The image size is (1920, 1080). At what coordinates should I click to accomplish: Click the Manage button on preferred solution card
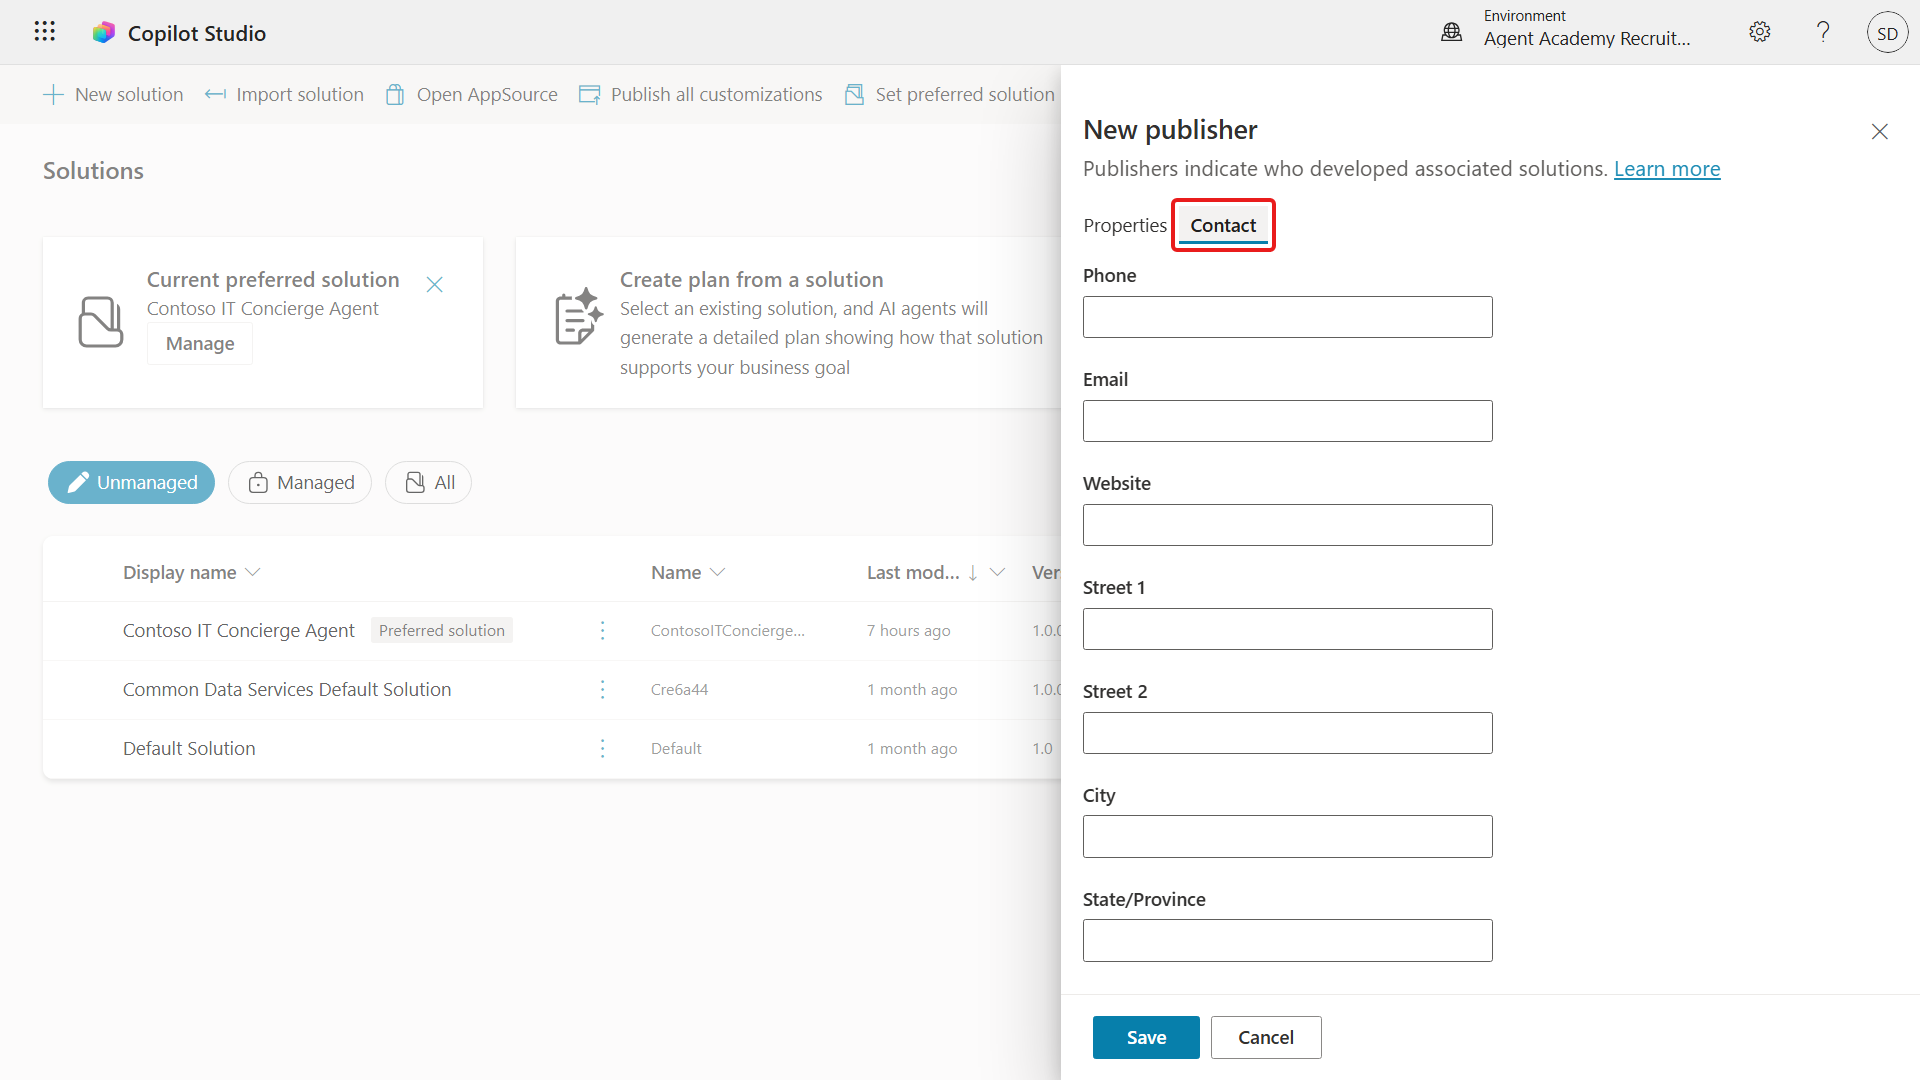(200, 343)
